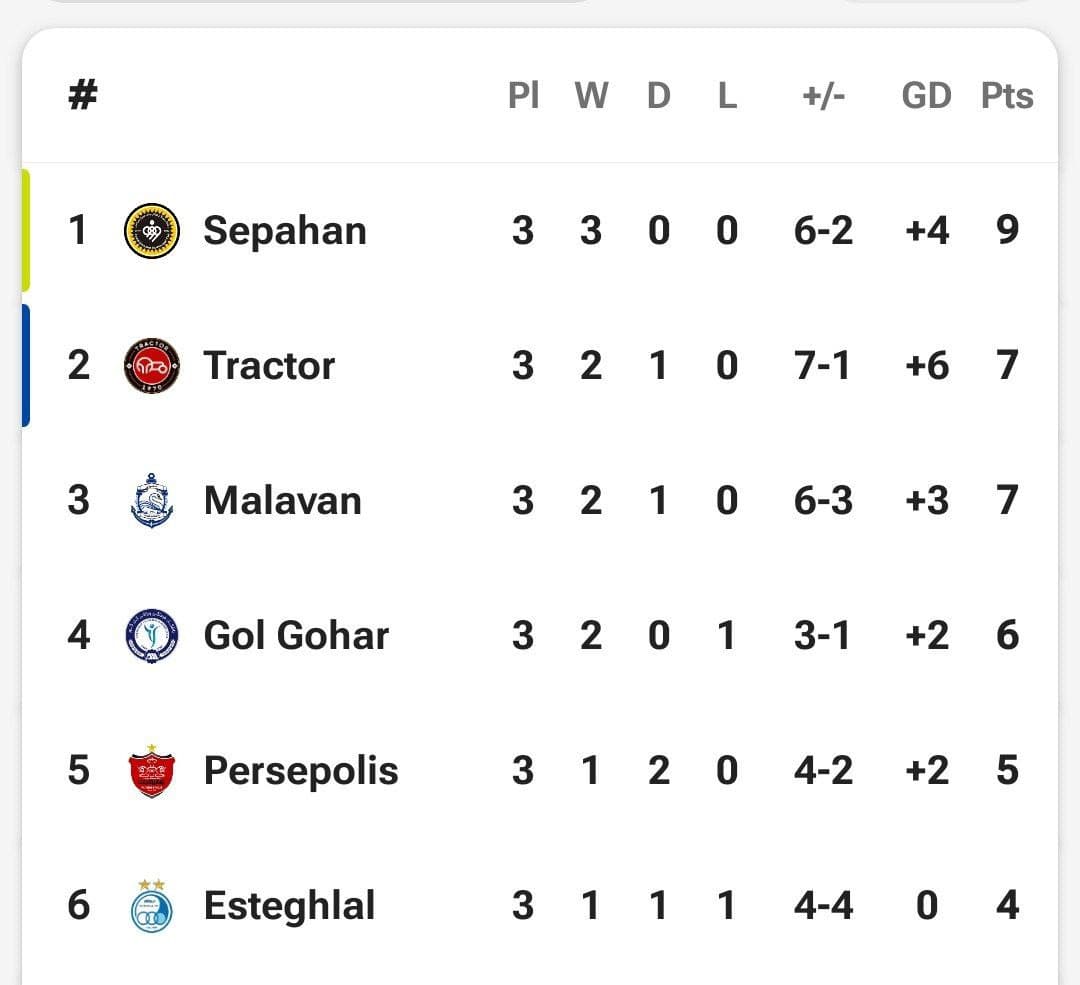Open the Tractor team page
The width and height of the screenshot is (1080, 985).
[x=269, y=366]
